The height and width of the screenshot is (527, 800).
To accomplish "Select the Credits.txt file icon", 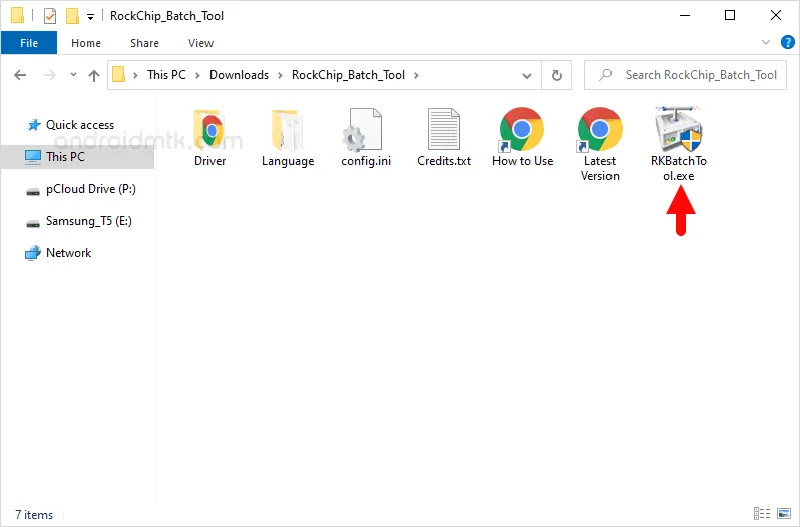I will point(443,129).
